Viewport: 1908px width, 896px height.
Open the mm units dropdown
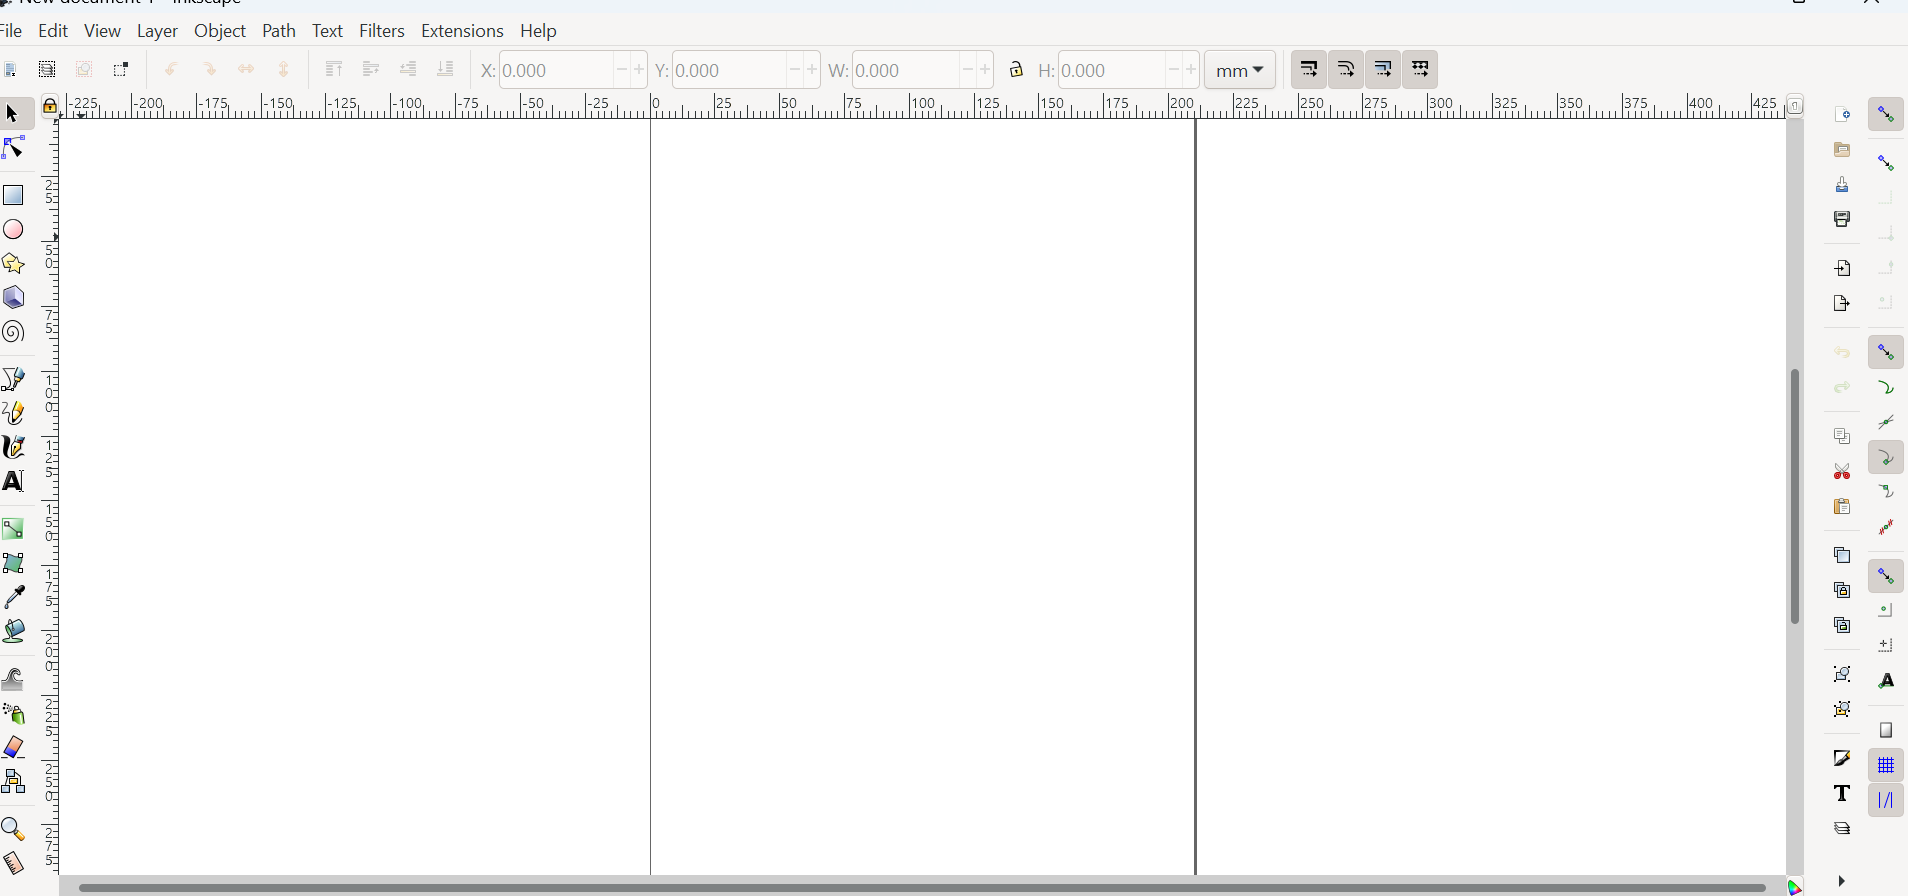point(1240,70)
